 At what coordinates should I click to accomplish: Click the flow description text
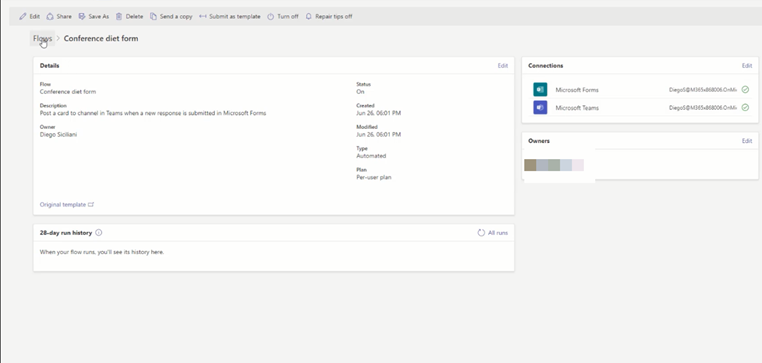(x=153, y=113)
